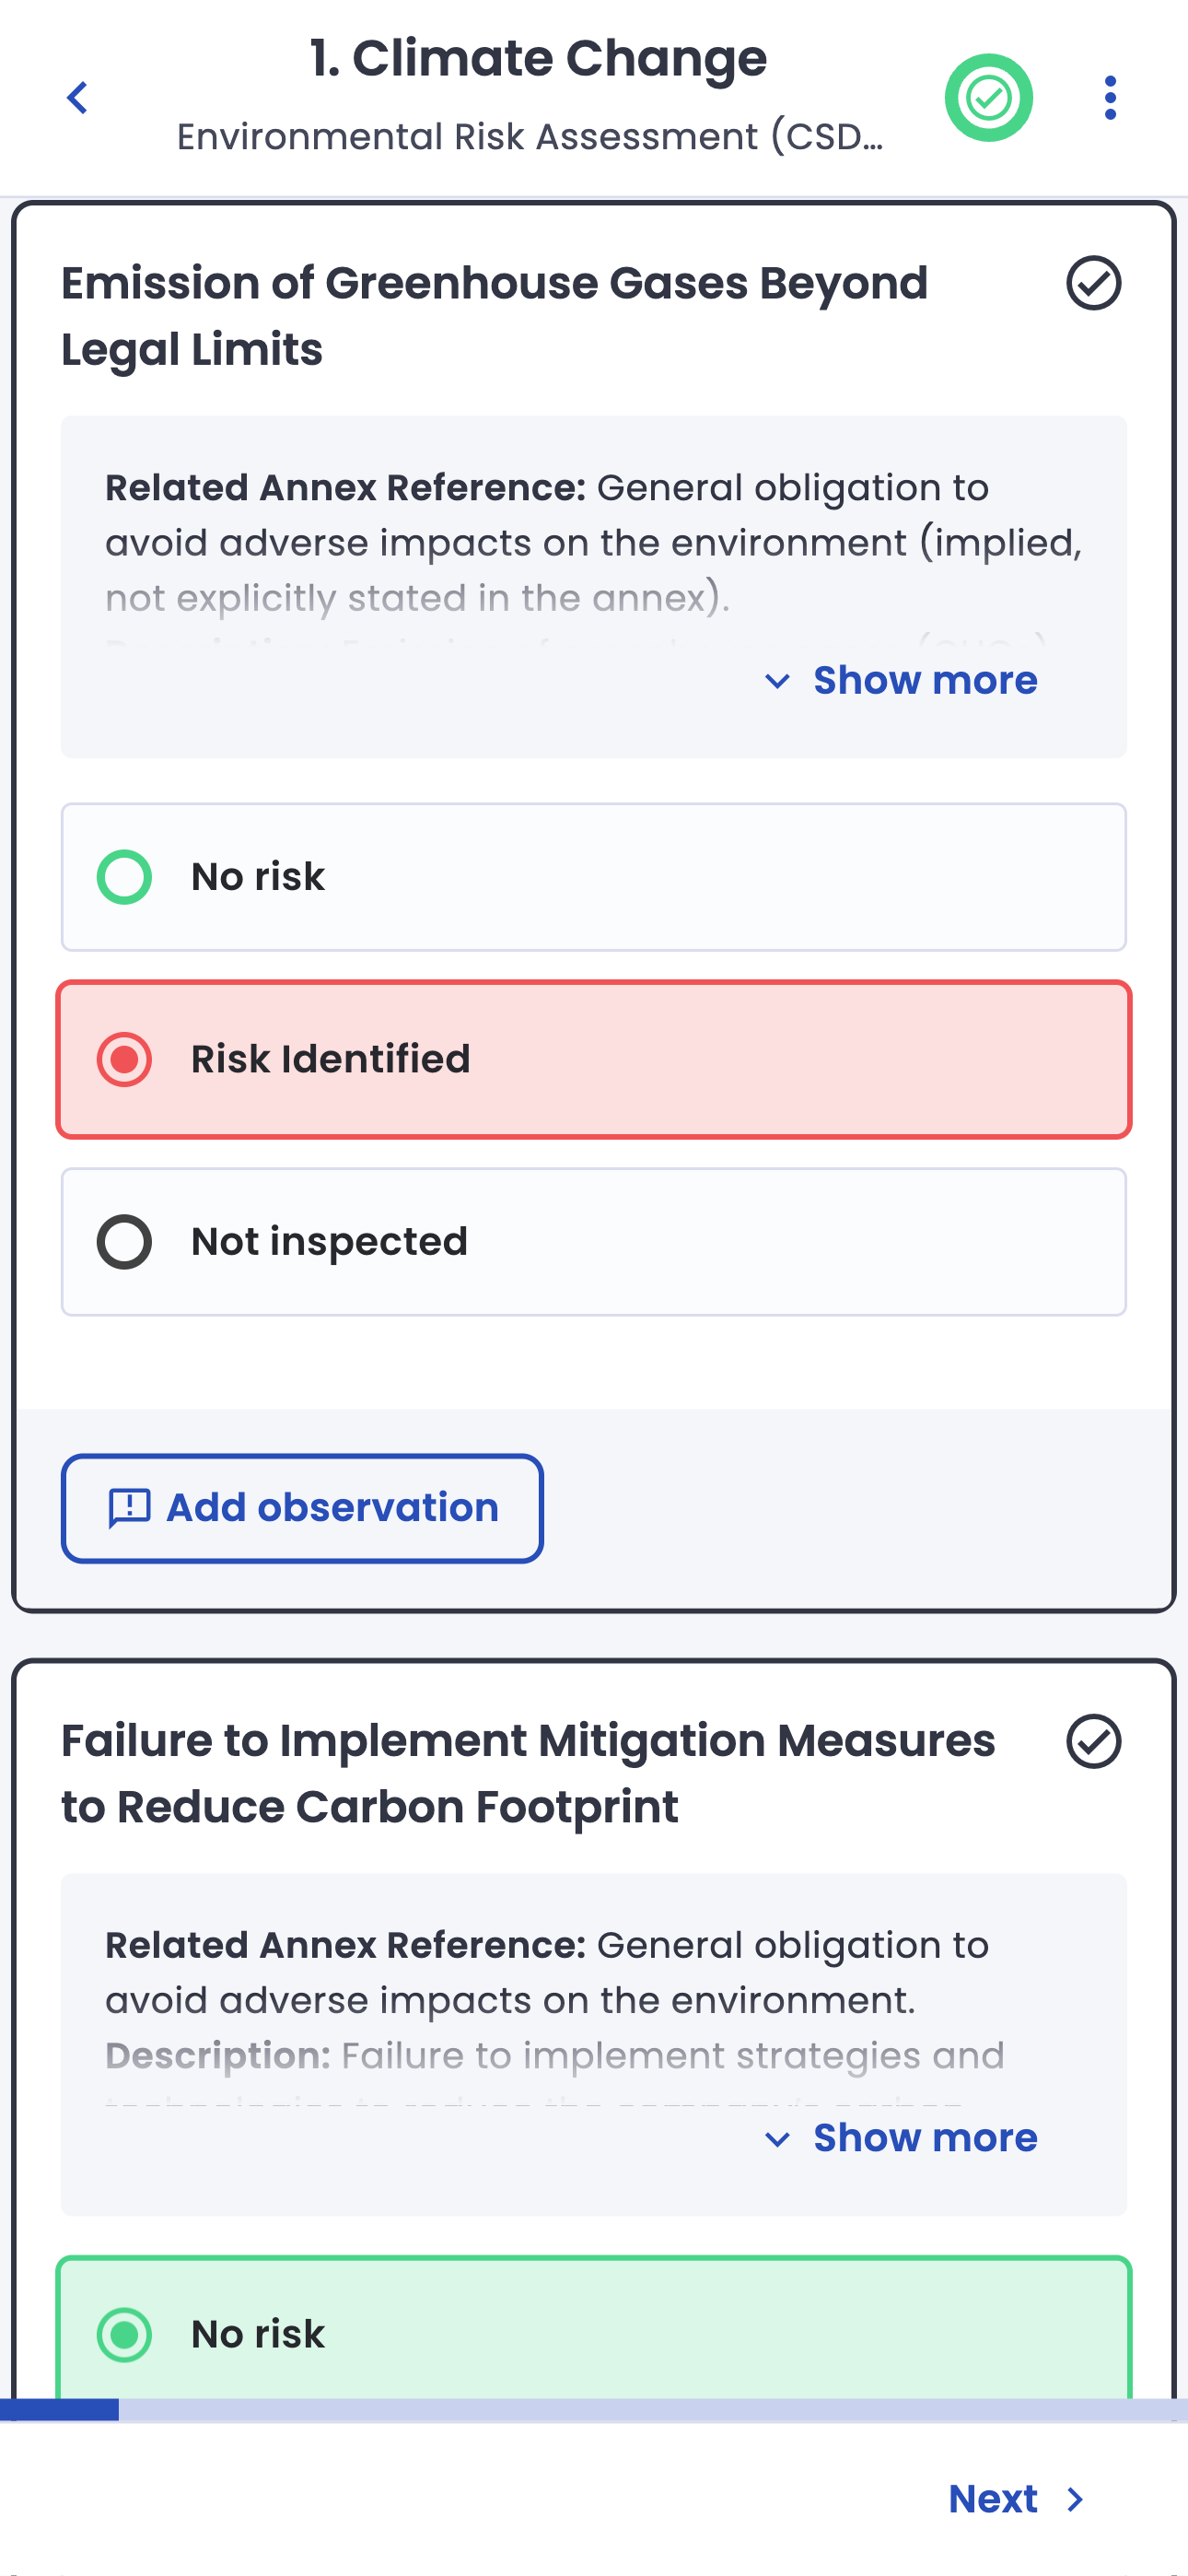Click the speech bubble icon in Add observation

click(129, 1508)
